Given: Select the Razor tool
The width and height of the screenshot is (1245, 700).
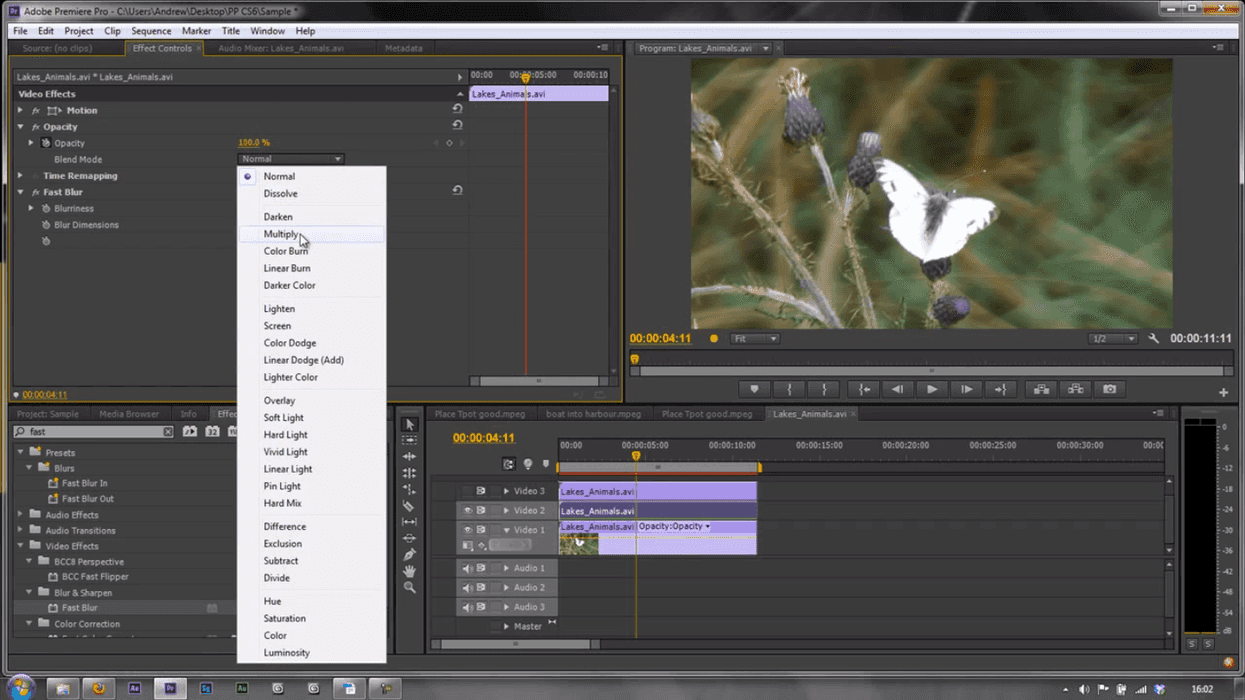Looking at the screenshot, I should [x=409, y=506].
